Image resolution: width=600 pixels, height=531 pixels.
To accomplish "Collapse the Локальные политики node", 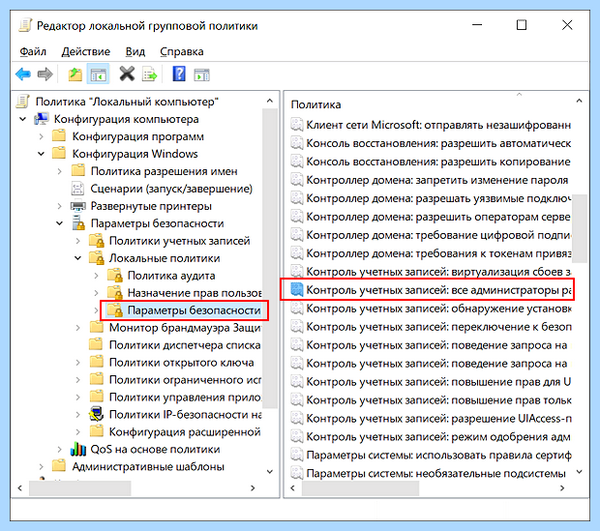I will pos(78,258).
